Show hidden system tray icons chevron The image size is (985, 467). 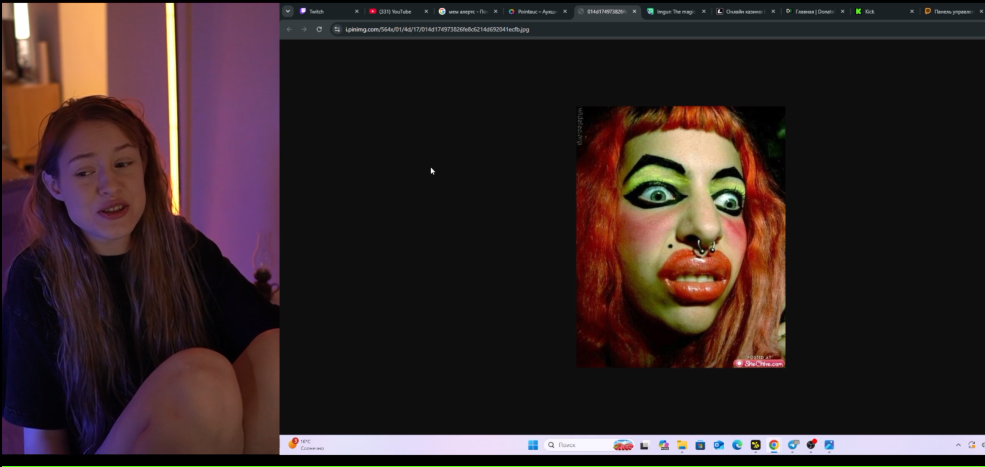click(958, 445)
